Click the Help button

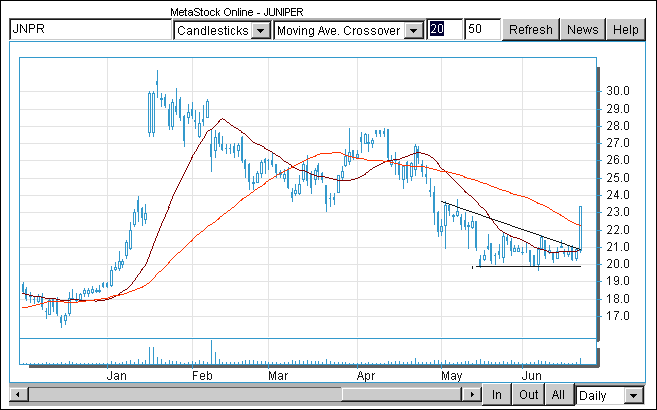[x=626, y=30]
